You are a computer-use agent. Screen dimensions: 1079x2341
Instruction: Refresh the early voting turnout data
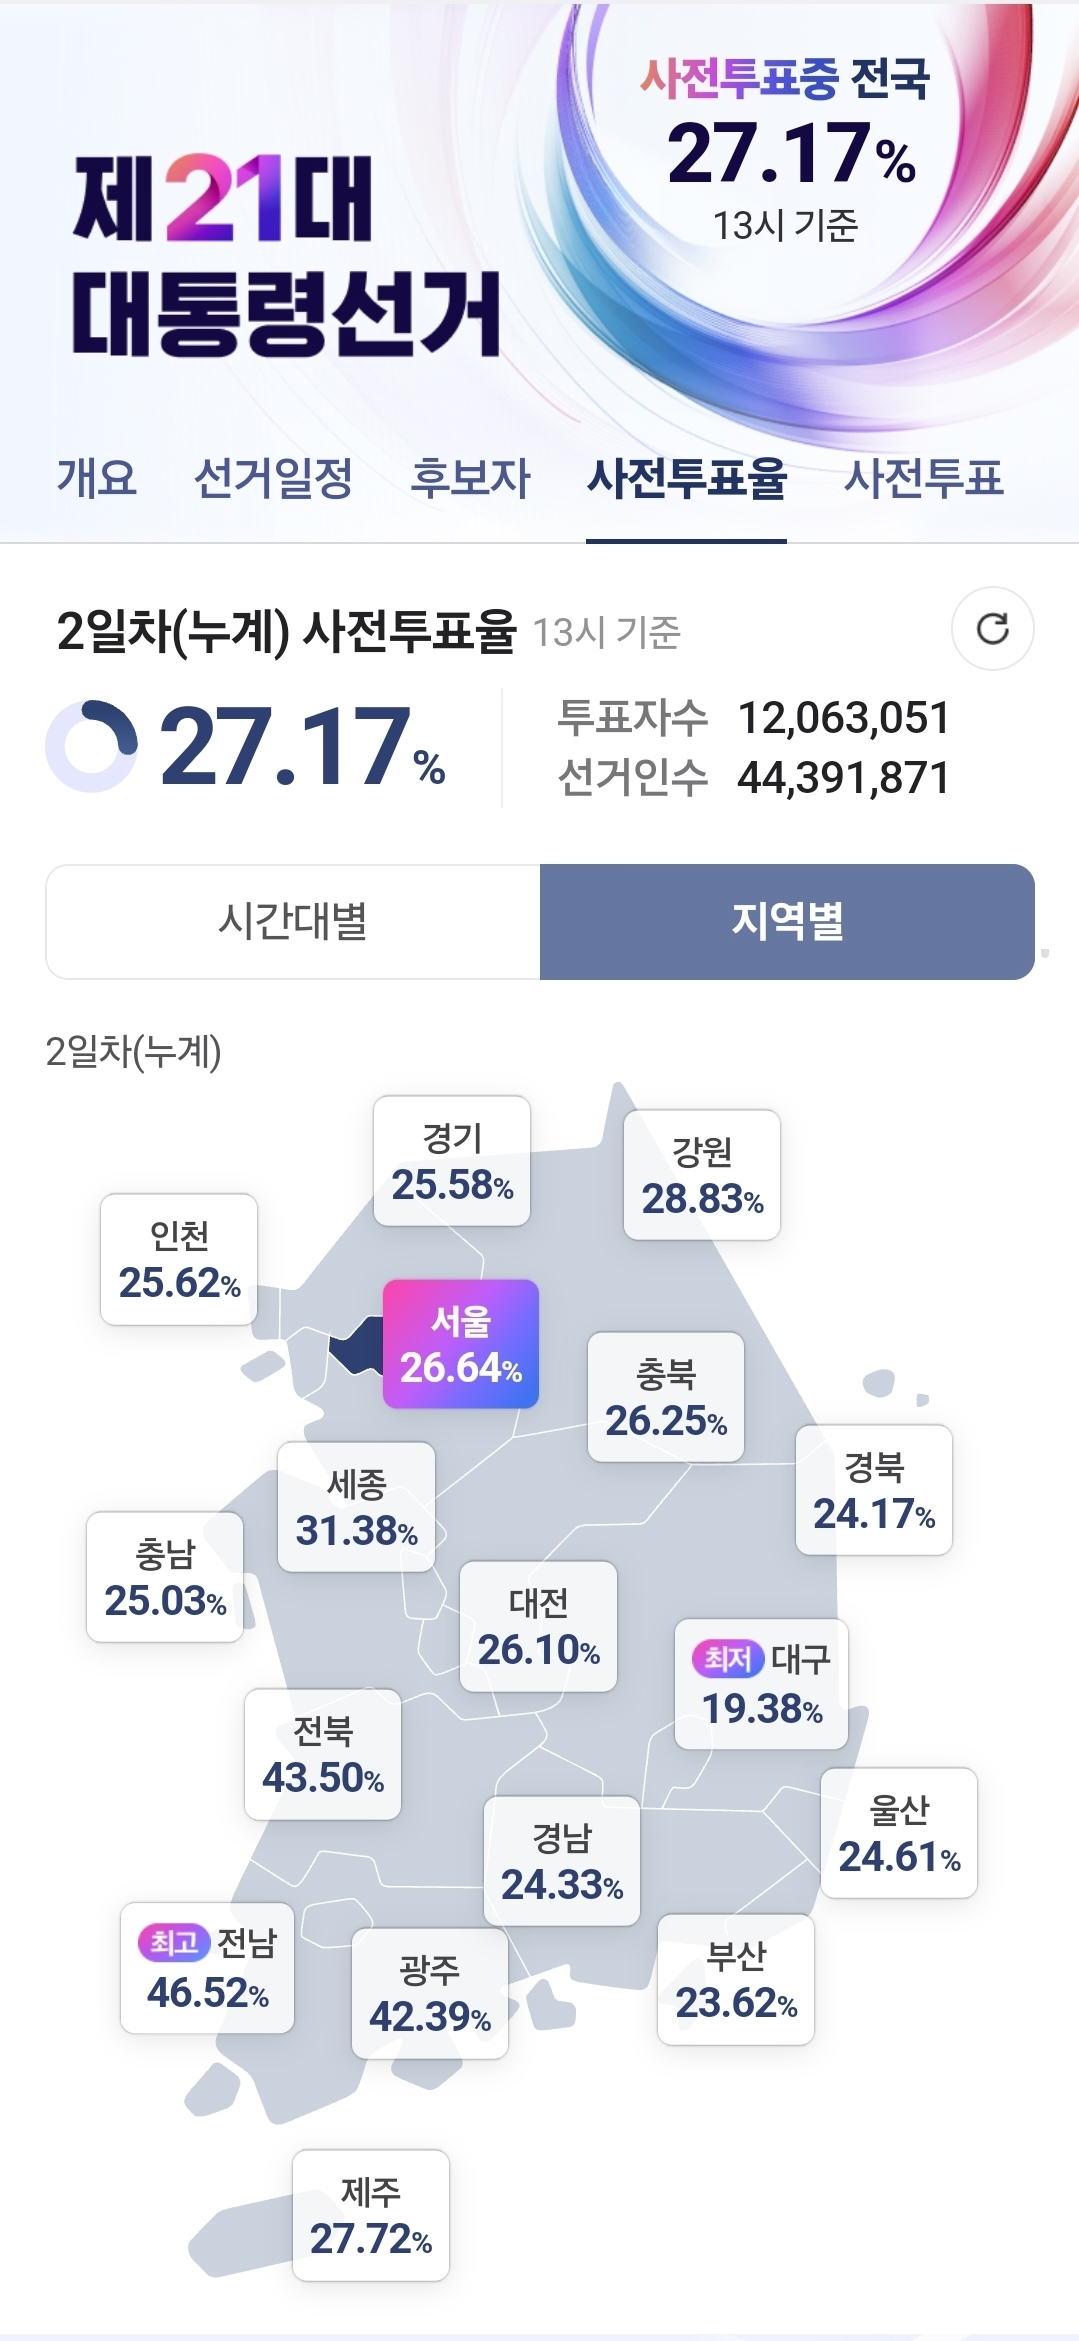click(992, 629)
